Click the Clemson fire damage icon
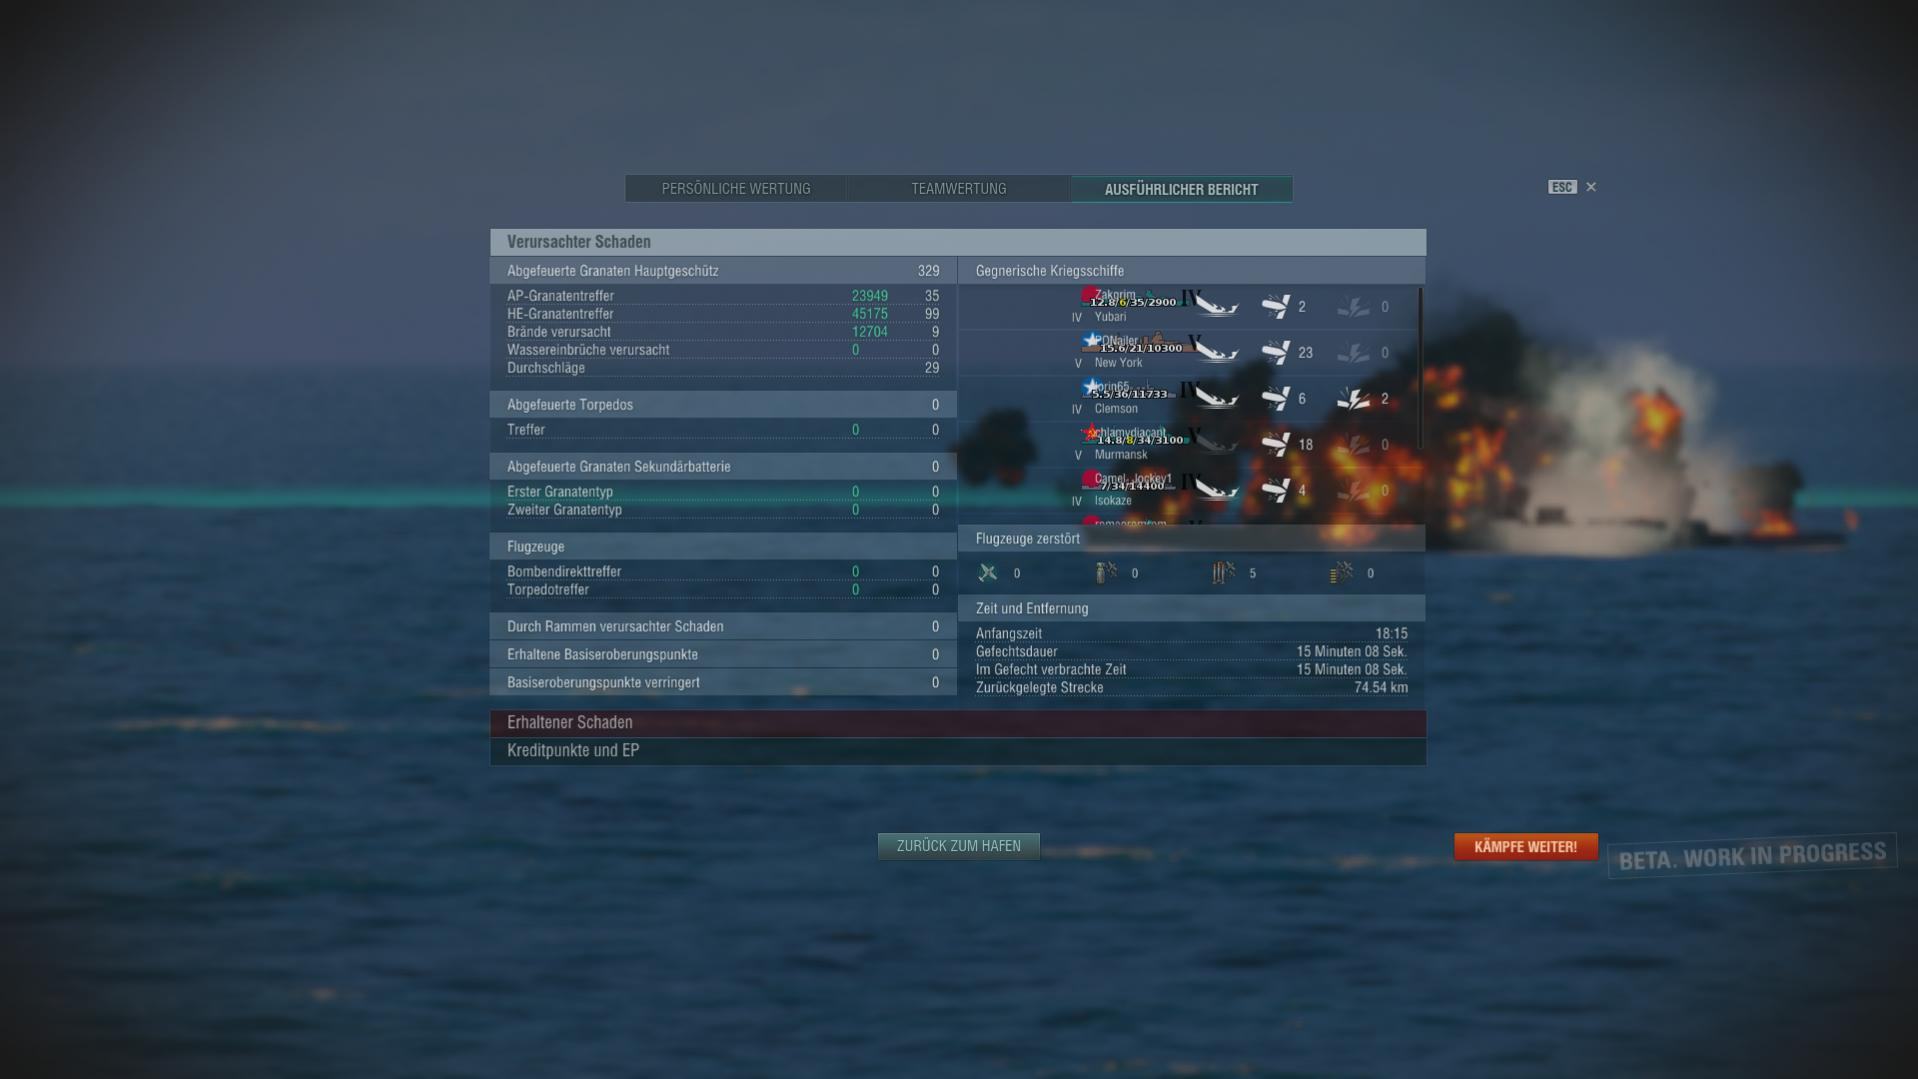This screenshot has width=1918, height=1079. click(1353, 398)
